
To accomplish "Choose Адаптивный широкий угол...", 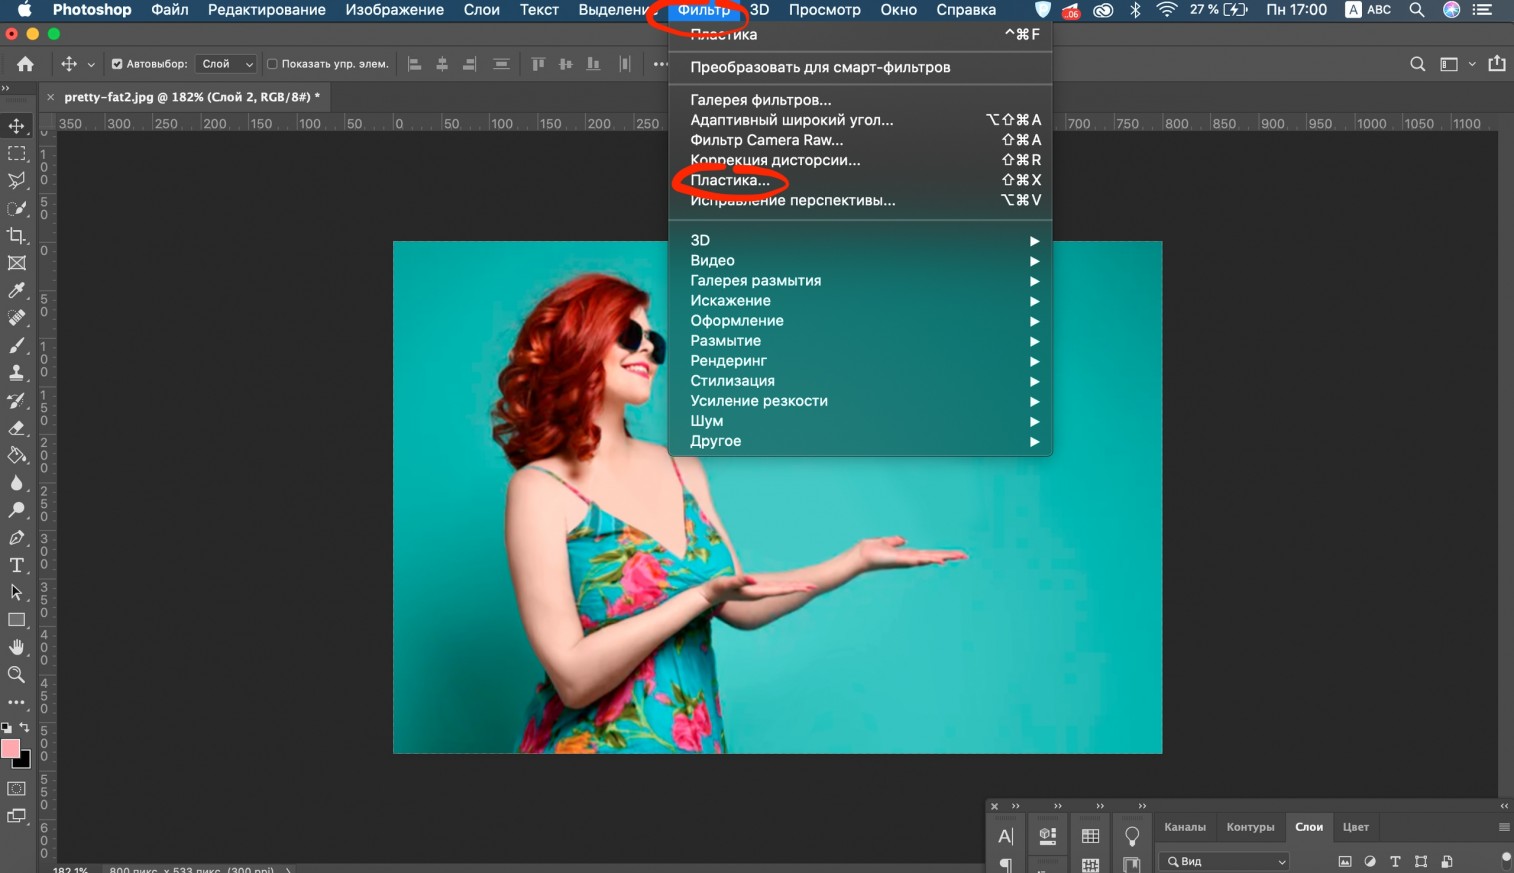I will click(860, 120).
